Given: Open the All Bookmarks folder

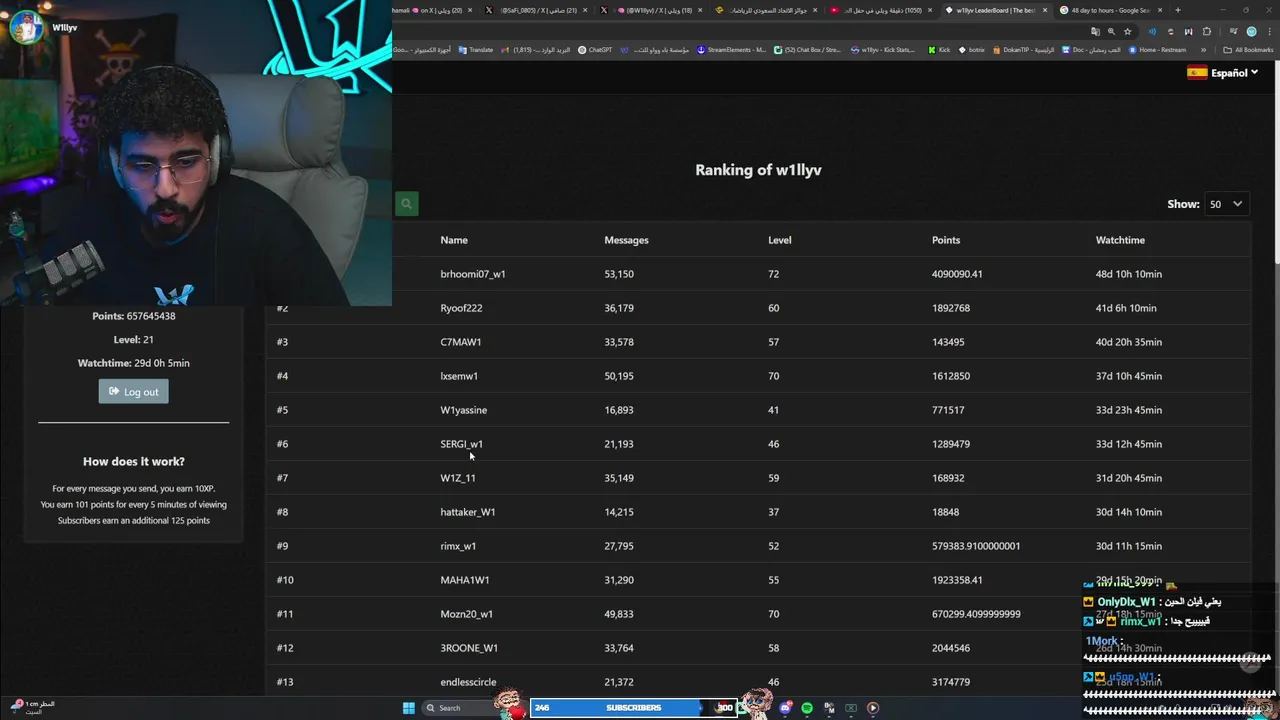Looking at the screenshot, I should point(1248,50).
